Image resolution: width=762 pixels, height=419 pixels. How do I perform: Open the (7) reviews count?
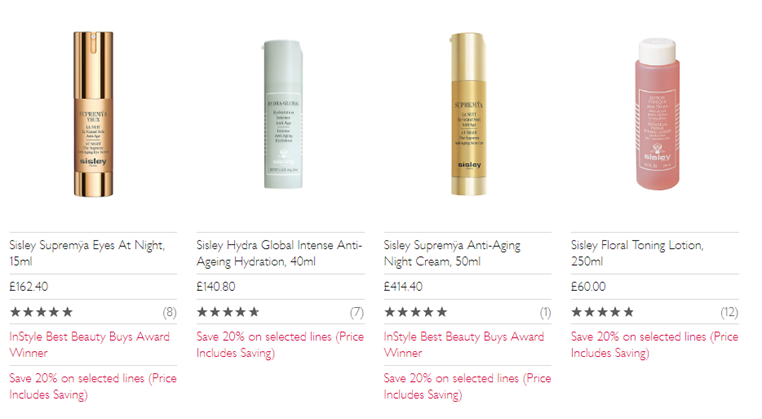pyautogui.click(x=357, y=312)
